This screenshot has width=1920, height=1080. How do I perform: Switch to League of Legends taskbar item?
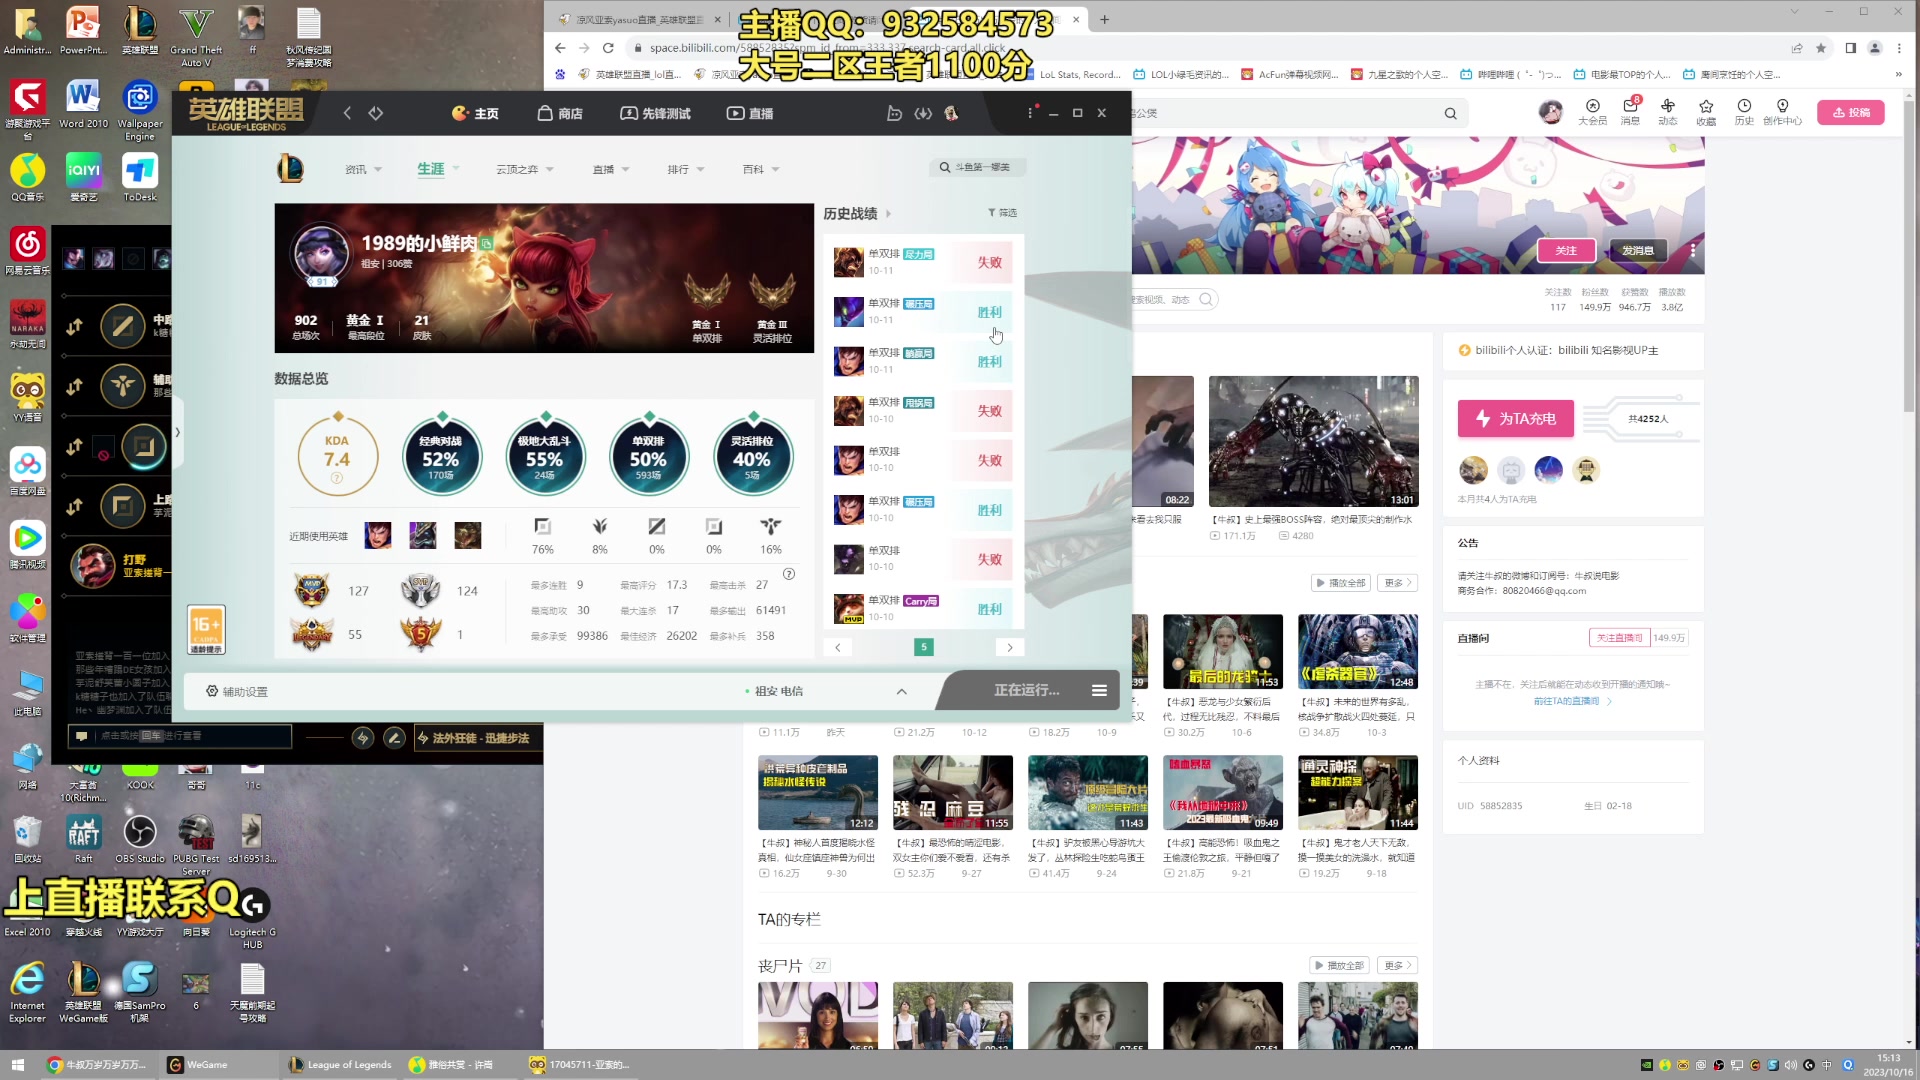(340, 1064)
